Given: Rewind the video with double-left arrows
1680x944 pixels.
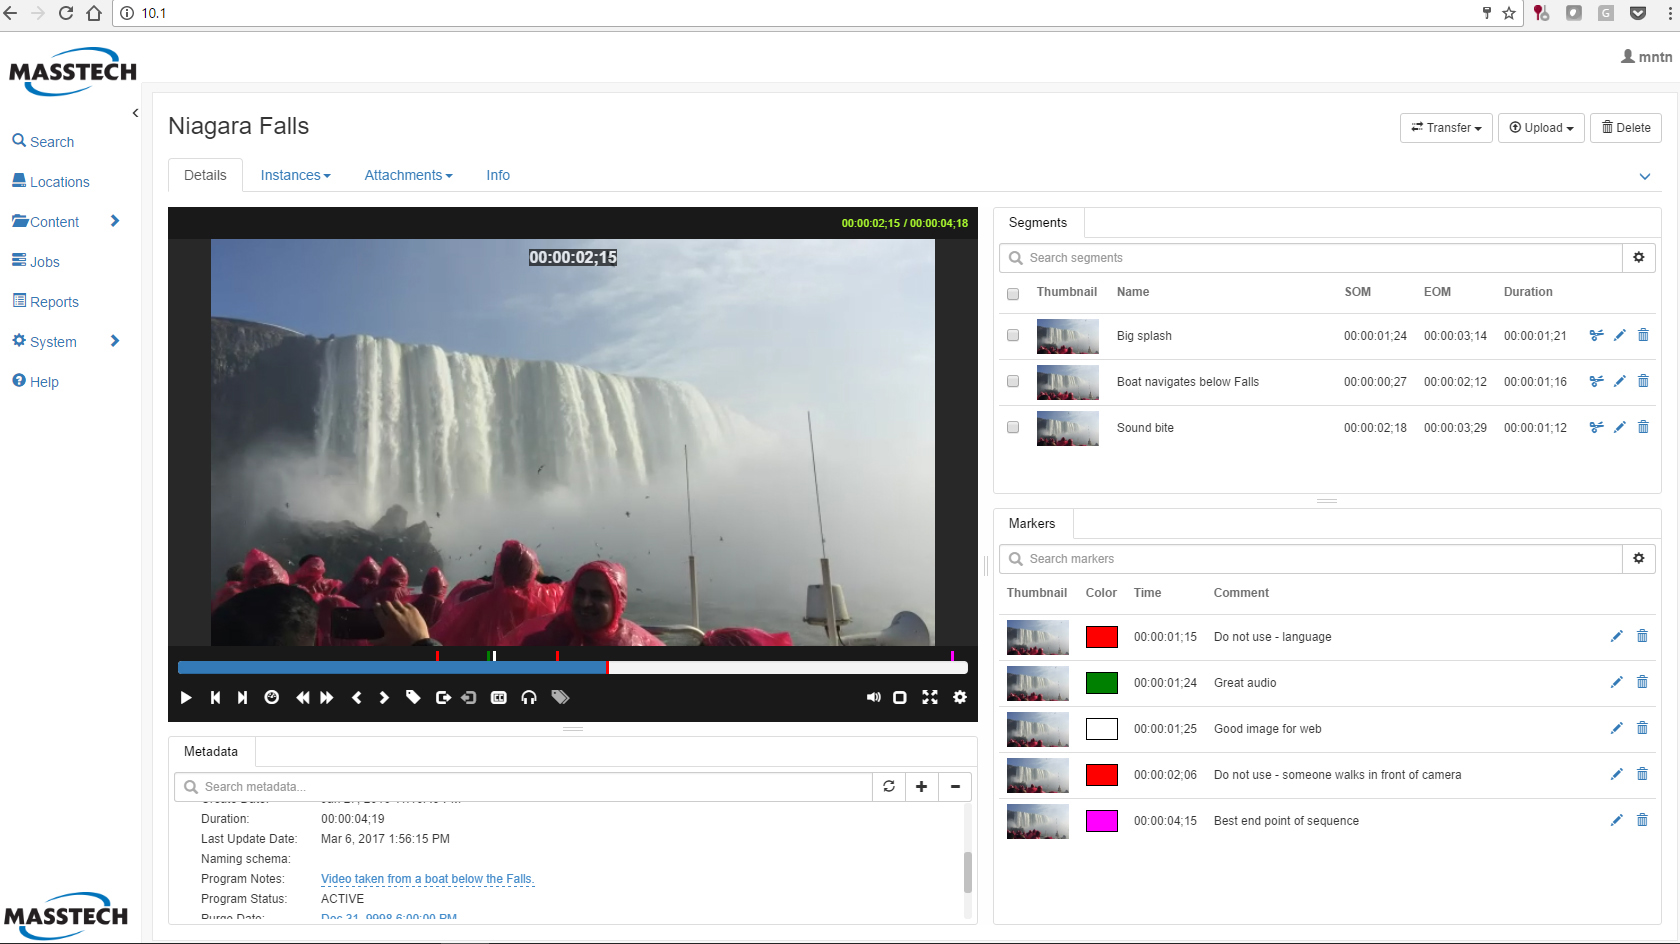Looking at the screenshot, I should click(x=302, y=697).
